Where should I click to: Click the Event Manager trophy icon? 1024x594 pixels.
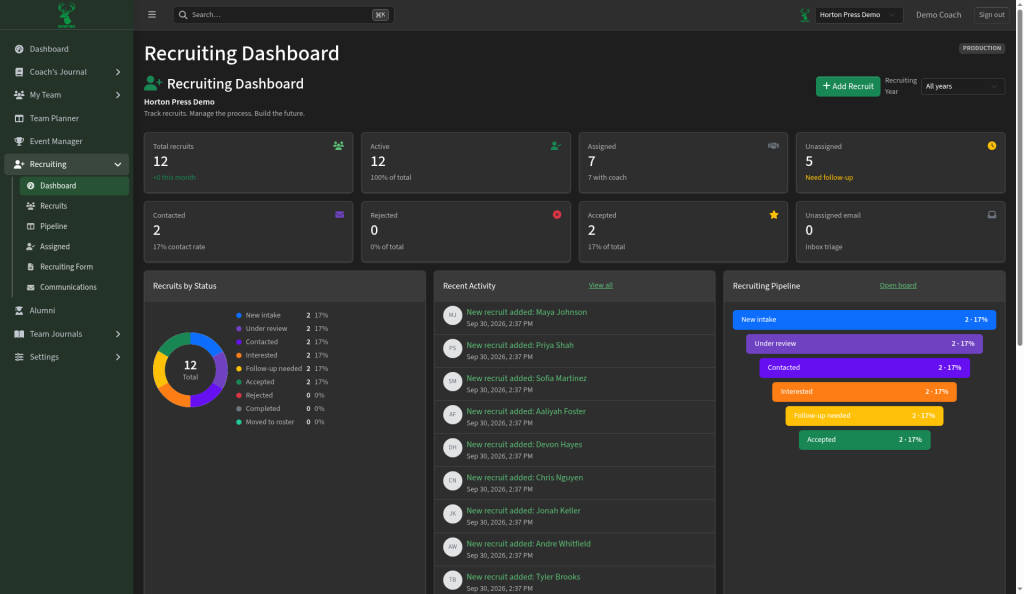pyautogui.click(x=19, y=141)
